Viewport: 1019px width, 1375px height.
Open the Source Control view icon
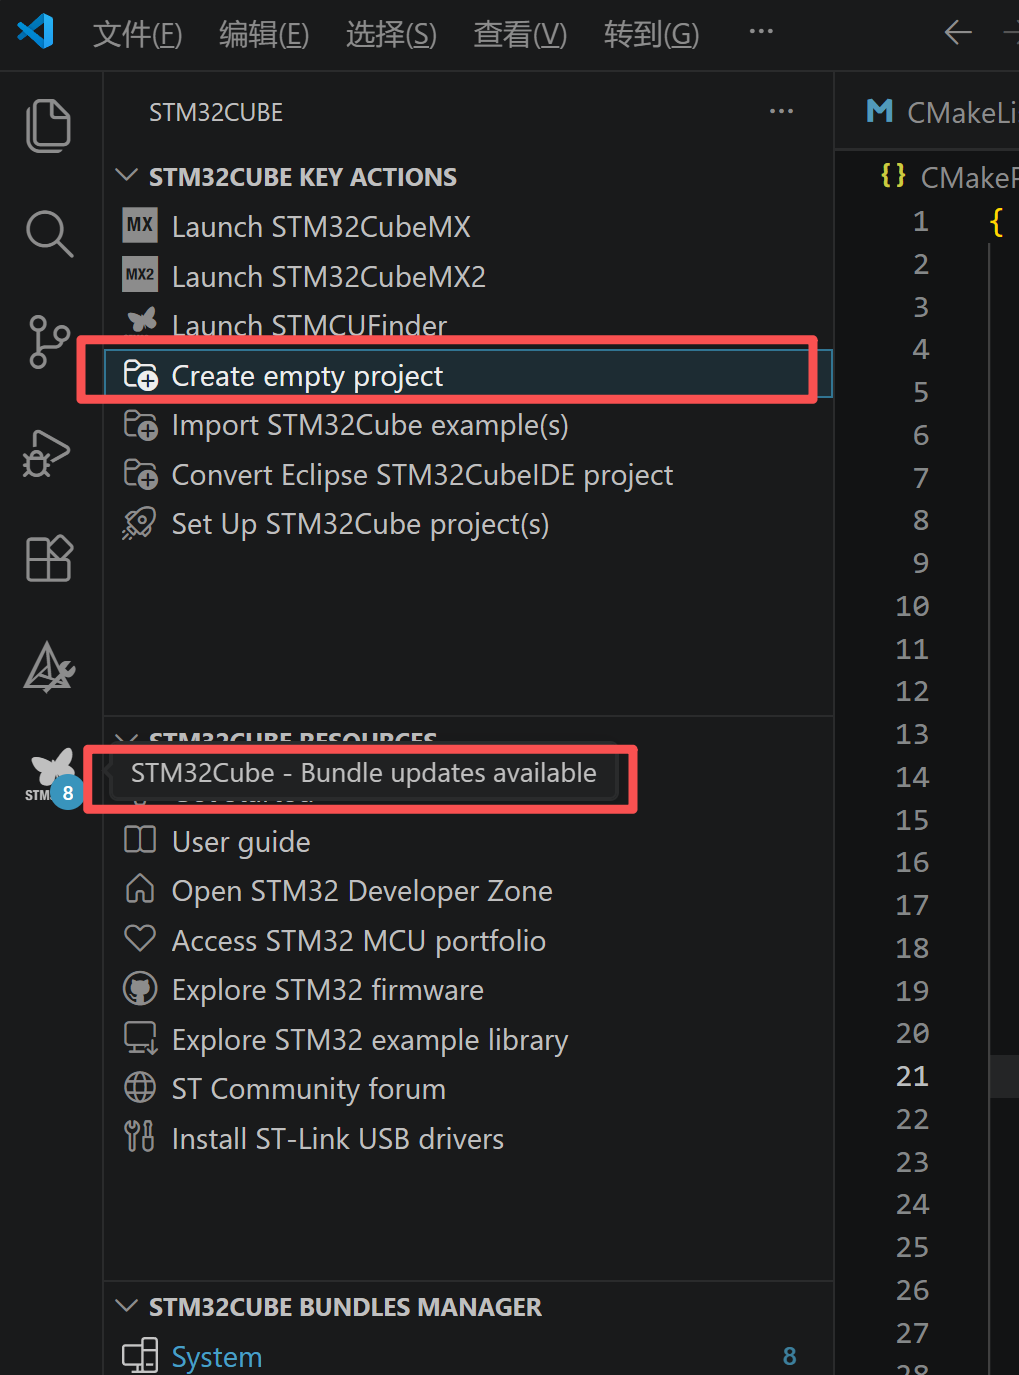(48, 342)
